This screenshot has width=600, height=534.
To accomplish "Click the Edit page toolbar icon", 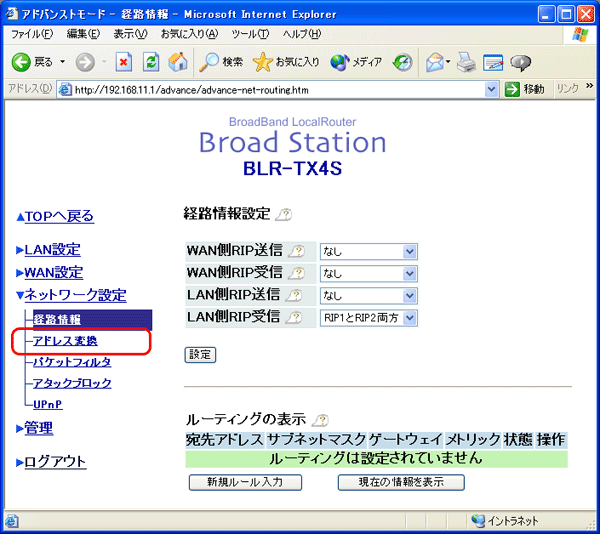I will [493, 62].
